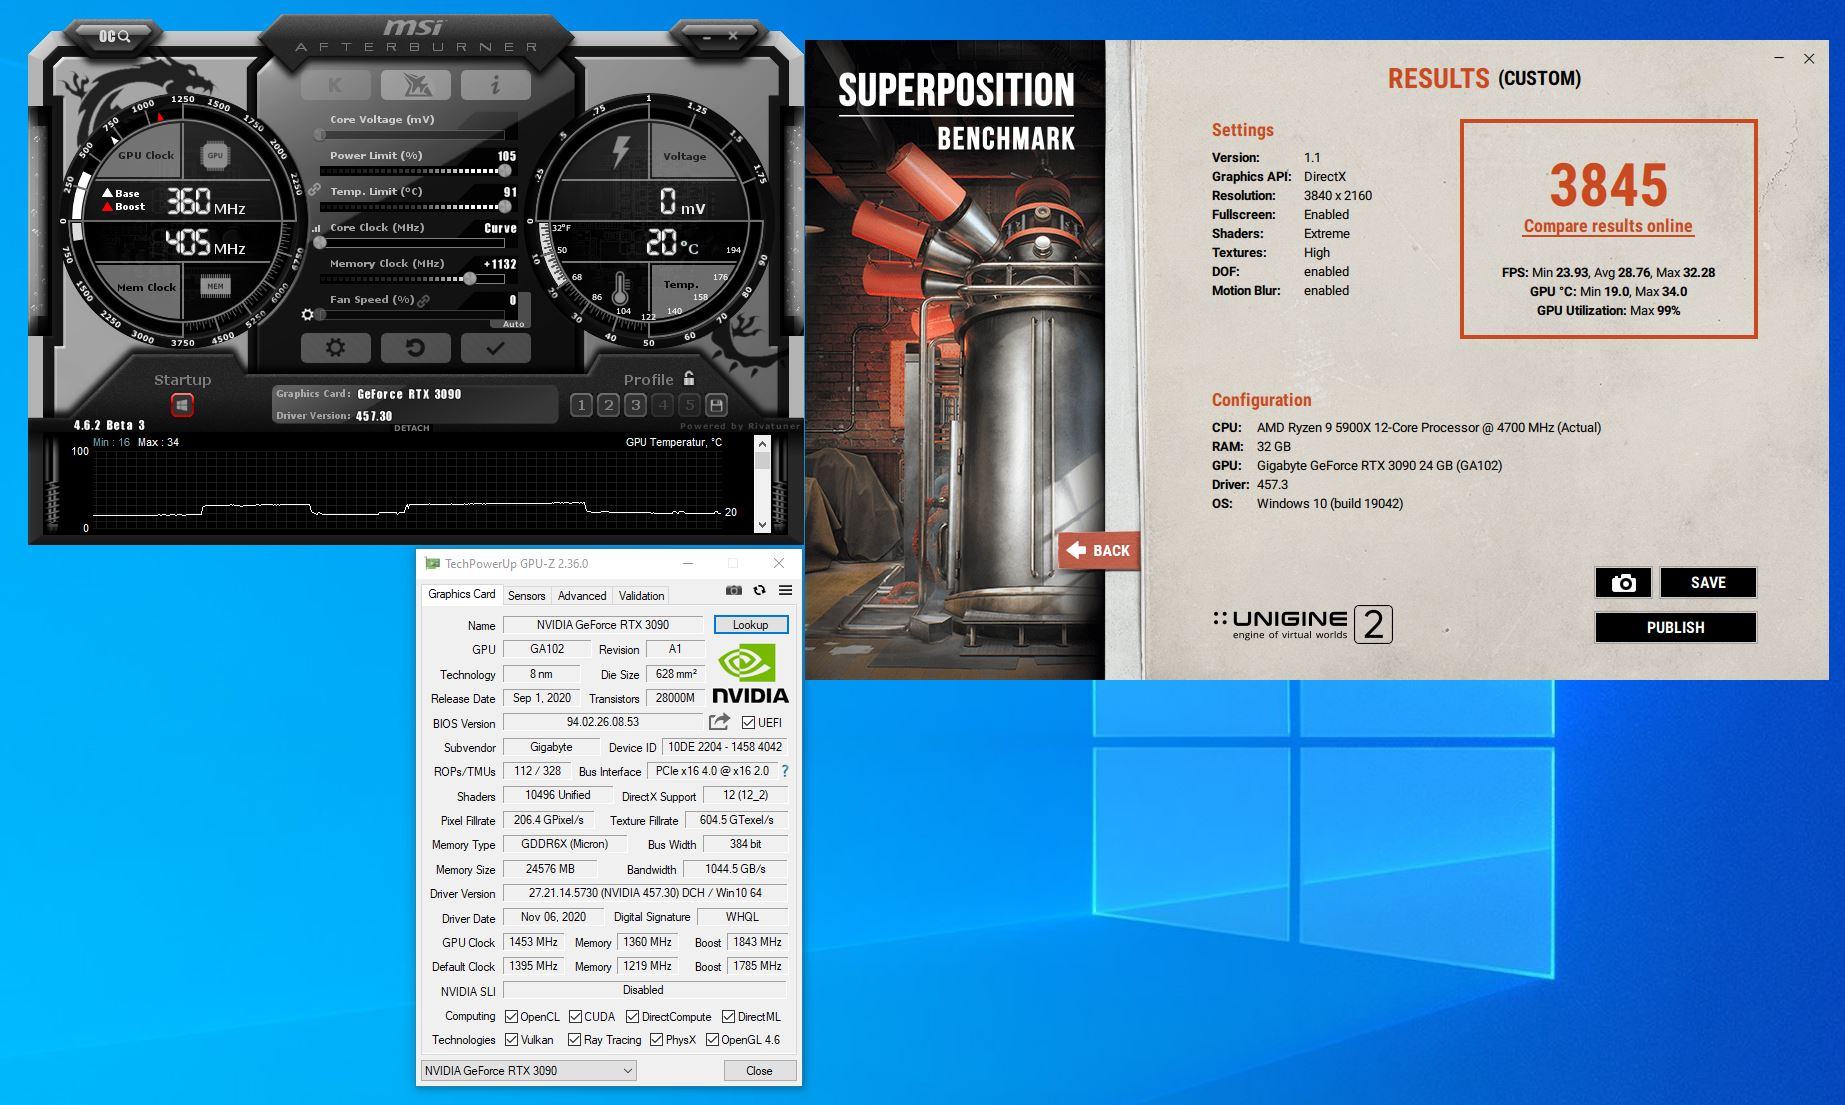Click the Name field in GPU-Z
The width and height of the screenshot is (1845, 1105).
click(x=602, y=625)
